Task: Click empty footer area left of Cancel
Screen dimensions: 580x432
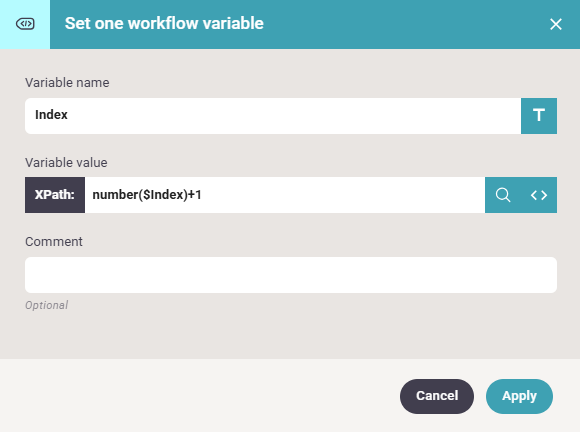Action: [200, 396]
